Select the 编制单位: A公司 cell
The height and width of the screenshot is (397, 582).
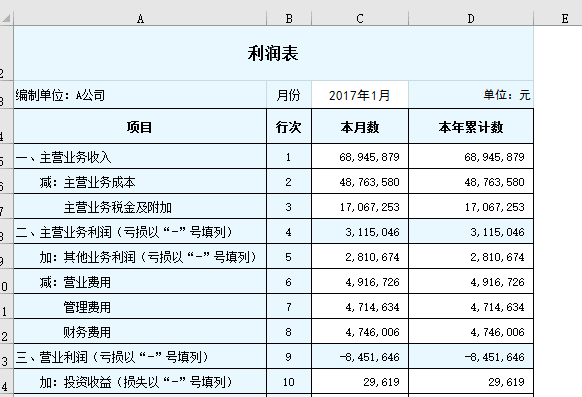pos(140,95)
